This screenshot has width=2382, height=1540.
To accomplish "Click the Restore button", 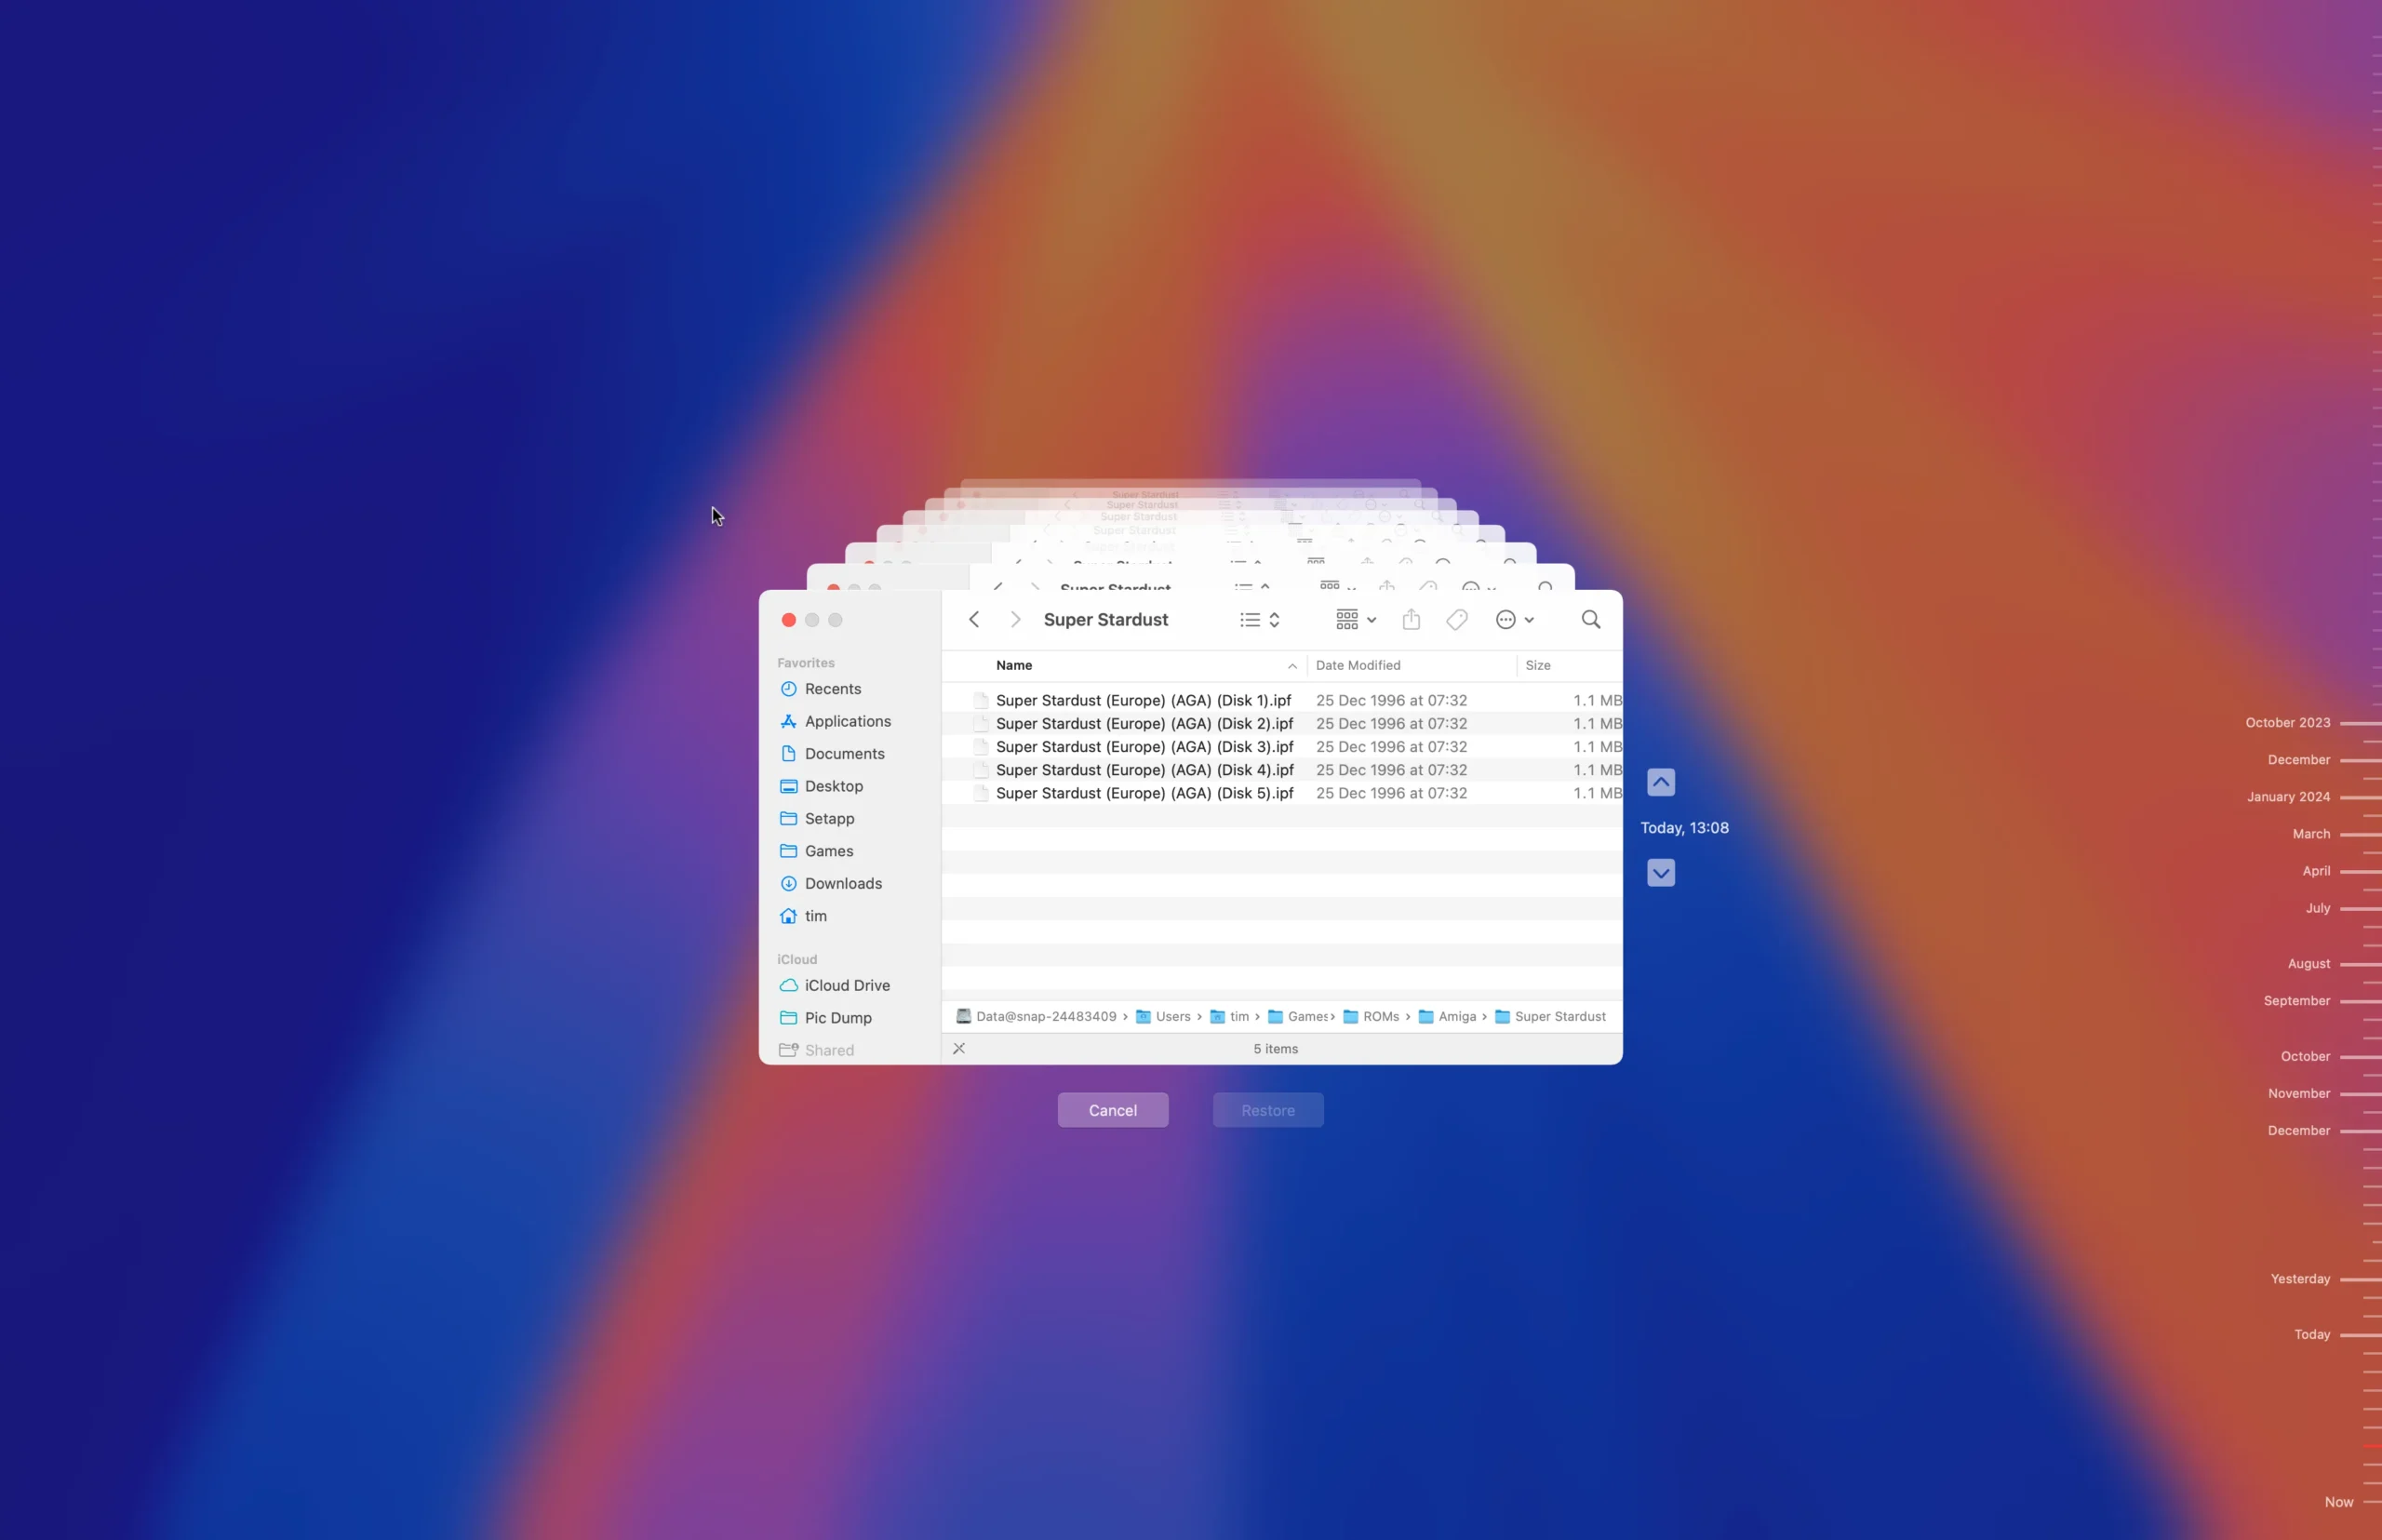I will coord(1269,1109).
